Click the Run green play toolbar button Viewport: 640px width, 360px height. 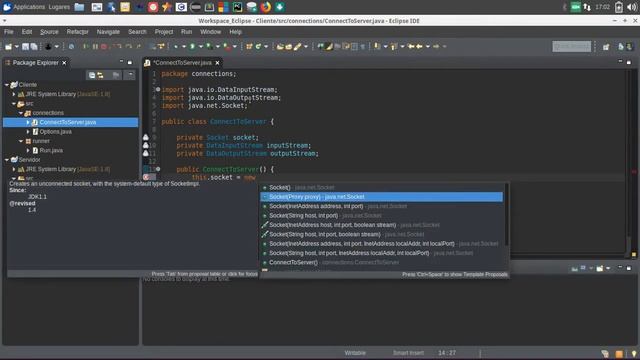[192, 47]
